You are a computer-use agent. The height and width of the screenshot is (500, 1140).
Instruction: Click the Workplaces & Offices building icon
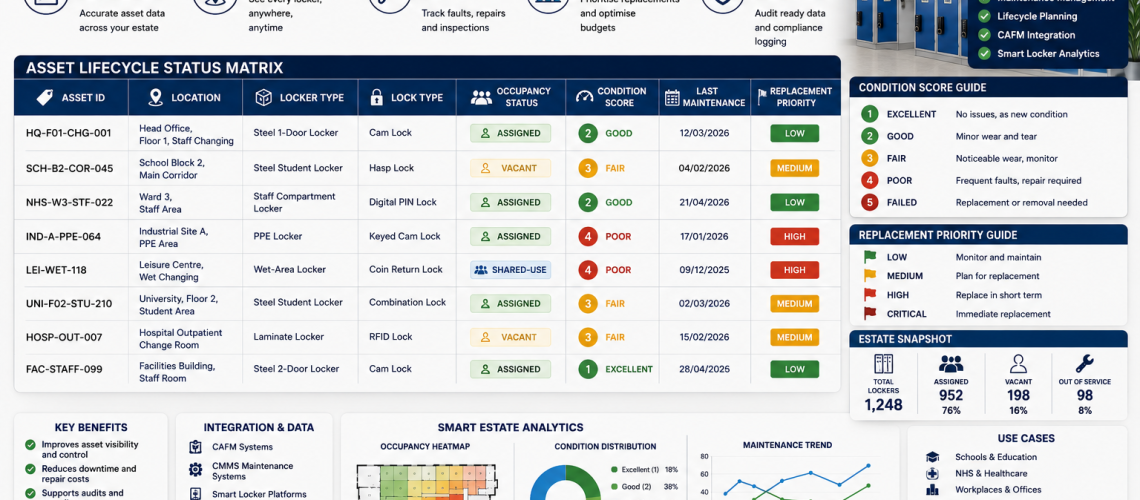[932, 491]
